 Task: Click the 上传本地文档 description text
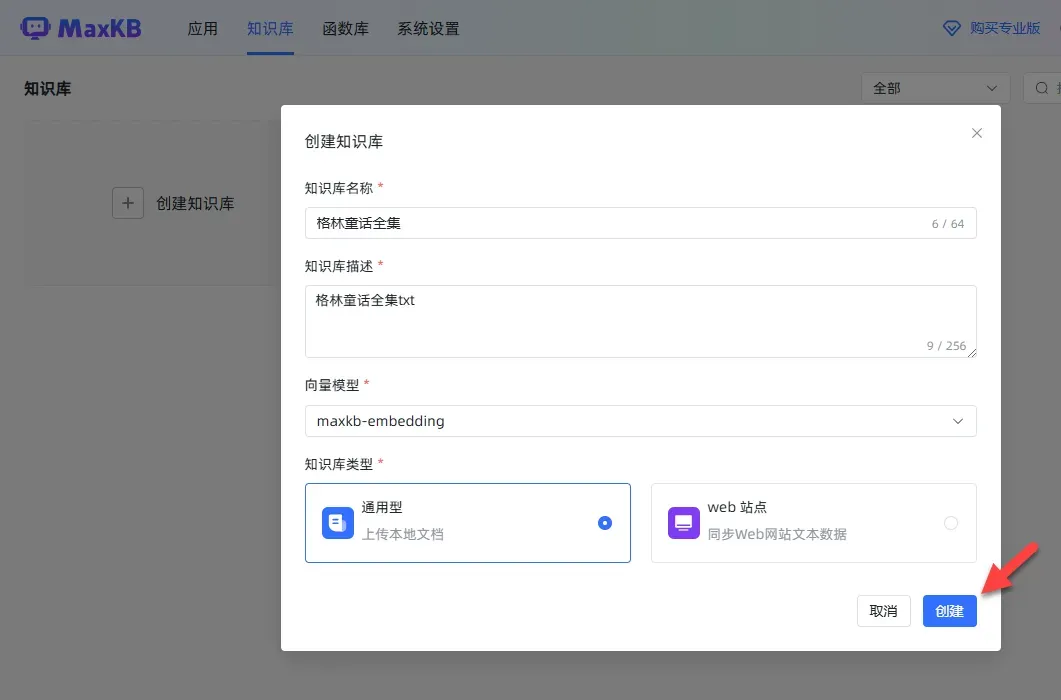click(x=403, y=534)
